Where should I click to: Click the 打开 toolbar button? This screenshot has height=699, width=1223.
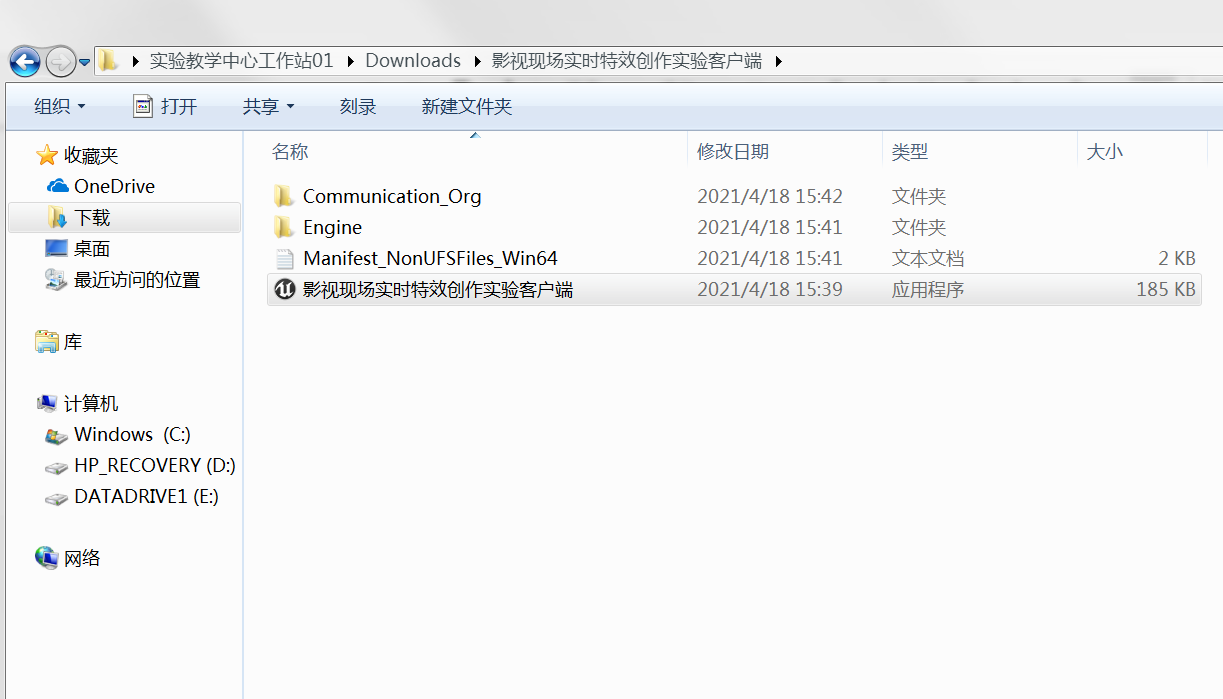pos(166,106)
